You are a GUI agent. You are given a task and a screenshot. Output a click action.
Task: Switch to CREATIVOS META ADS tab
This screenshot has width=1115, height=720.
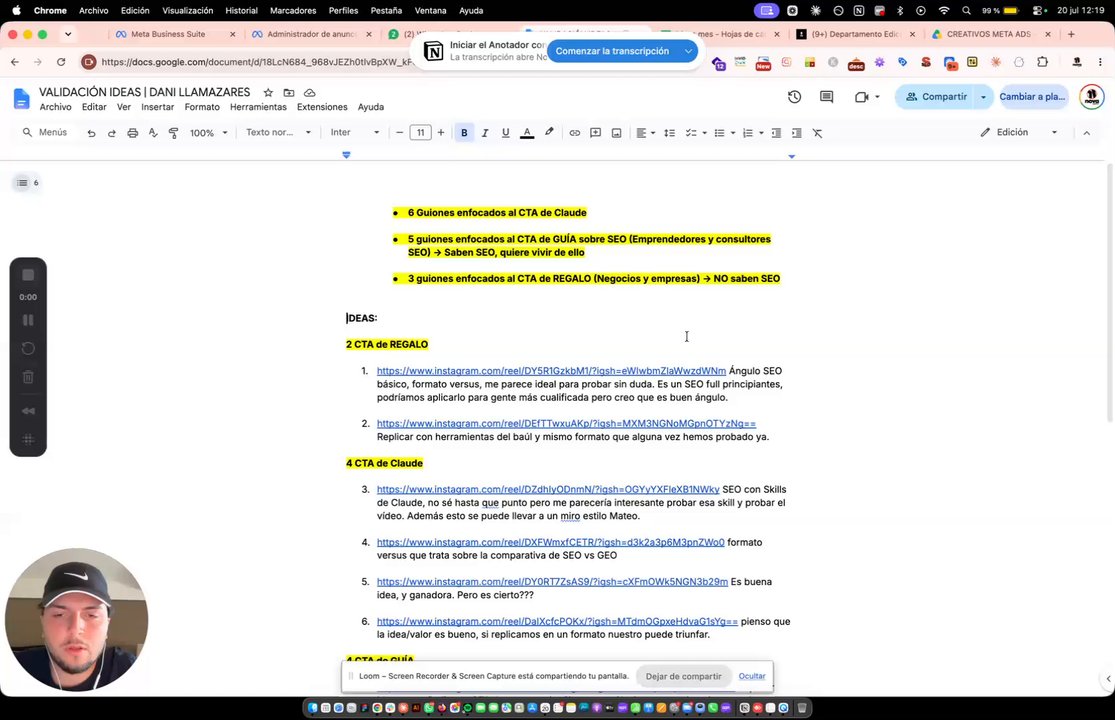(x=988, y=34)
